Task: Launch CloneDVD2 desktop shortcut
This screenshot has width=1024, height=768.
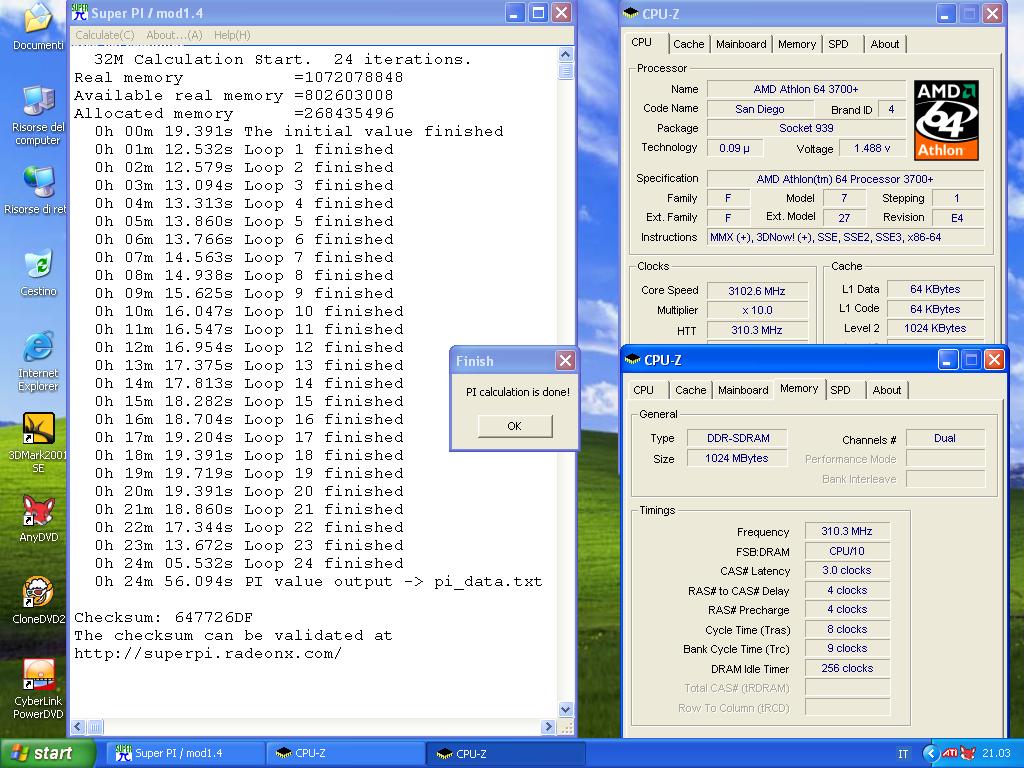Action: (x=38, y=600)
